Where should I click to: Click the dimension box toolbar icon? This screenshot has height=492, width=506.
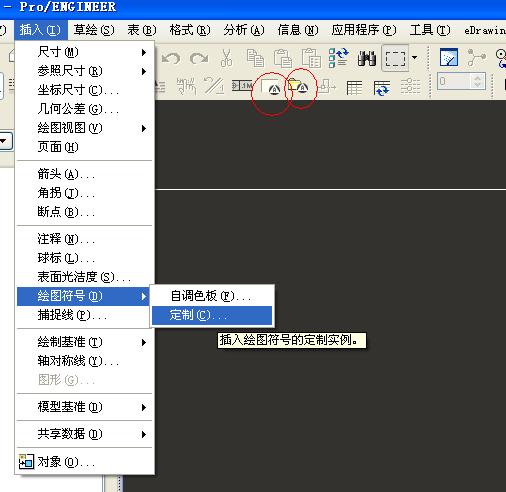(242, 86)
